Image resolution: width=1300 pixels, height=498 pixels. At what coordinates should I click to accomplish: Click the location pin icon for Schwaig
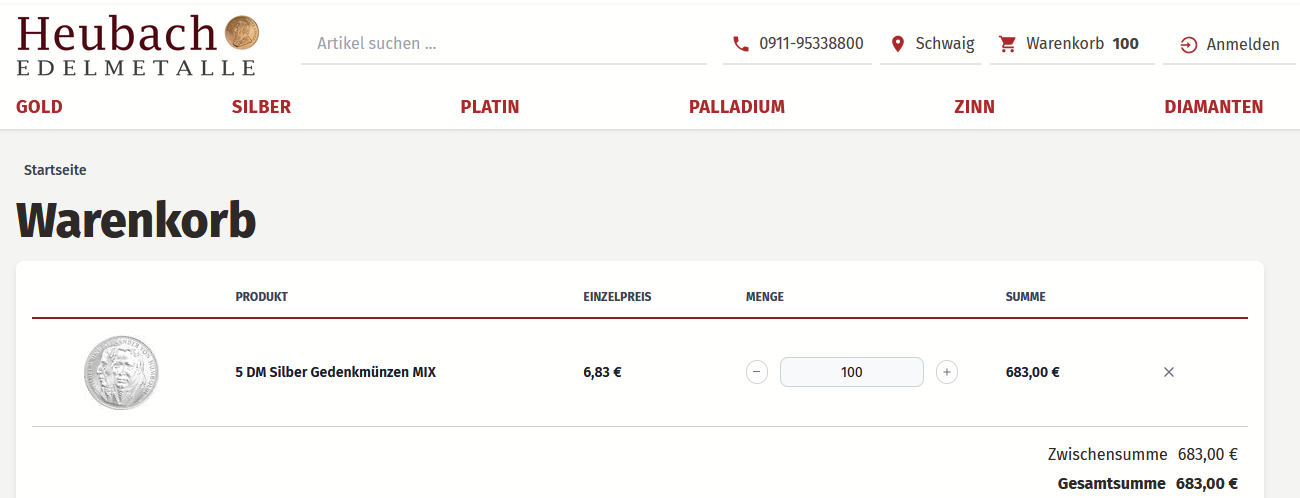(898, 44)
